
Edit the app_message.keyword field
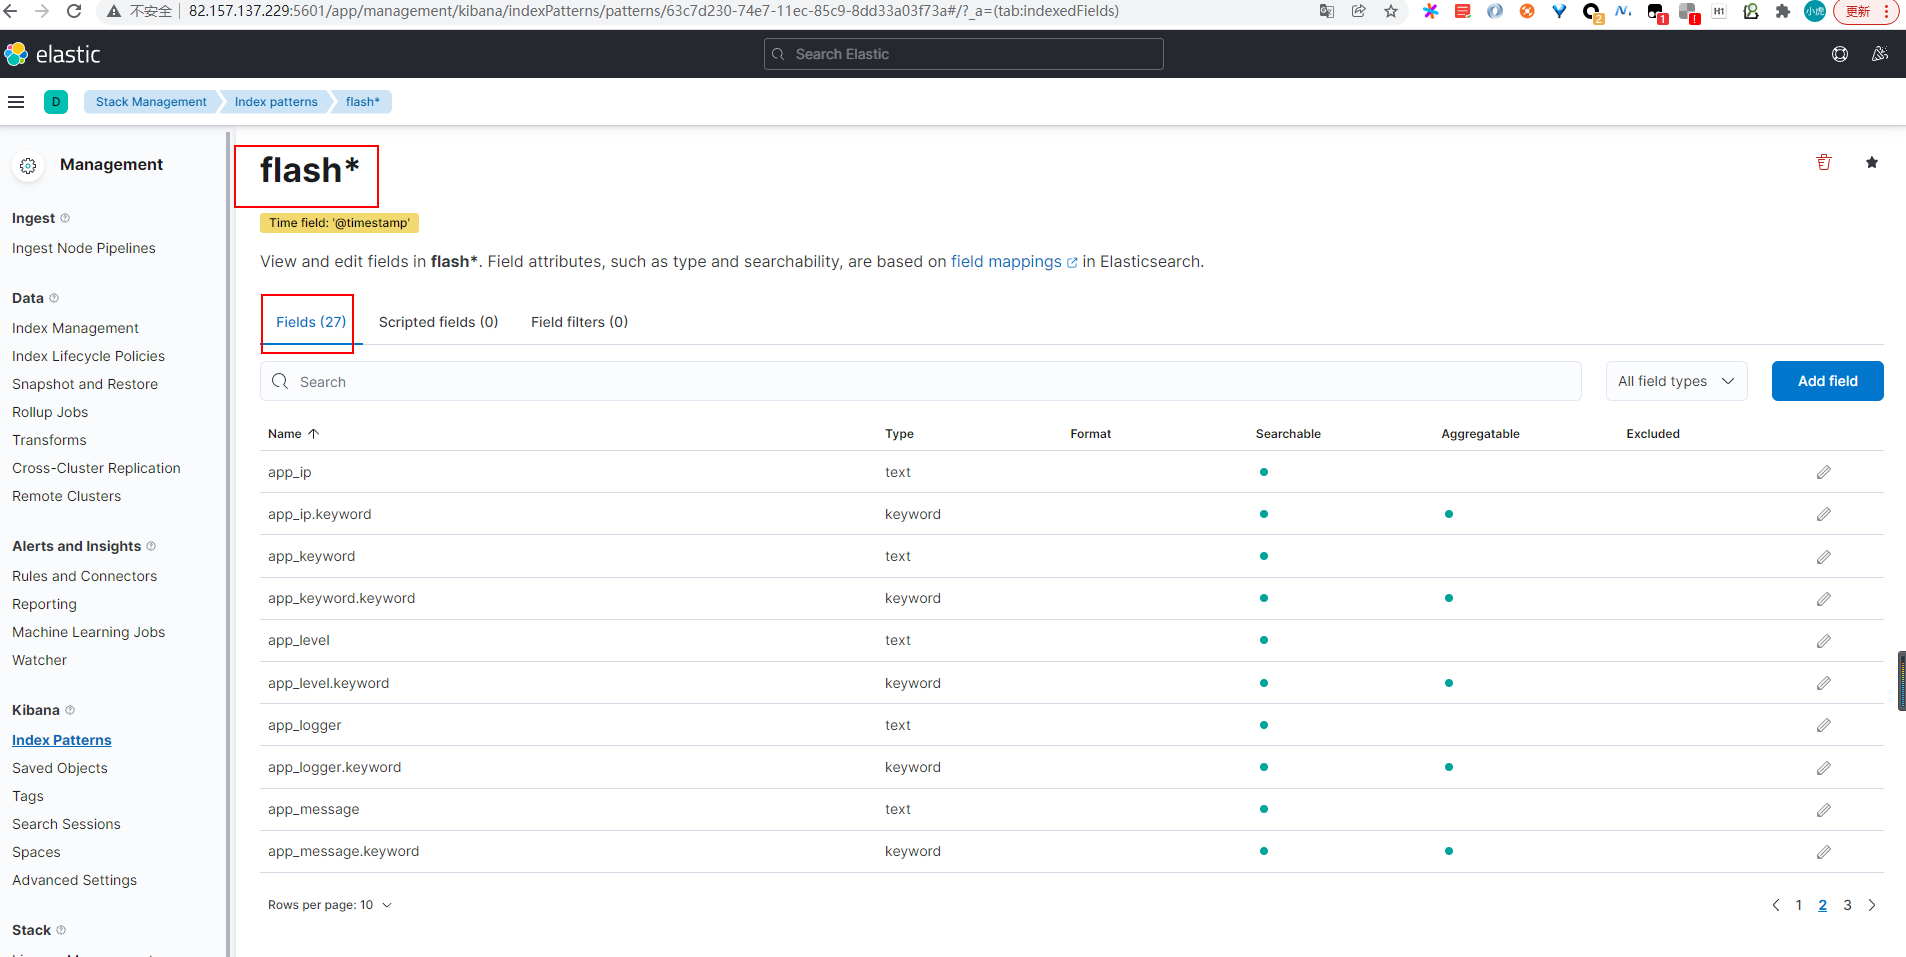click(x=1824, y=852)
